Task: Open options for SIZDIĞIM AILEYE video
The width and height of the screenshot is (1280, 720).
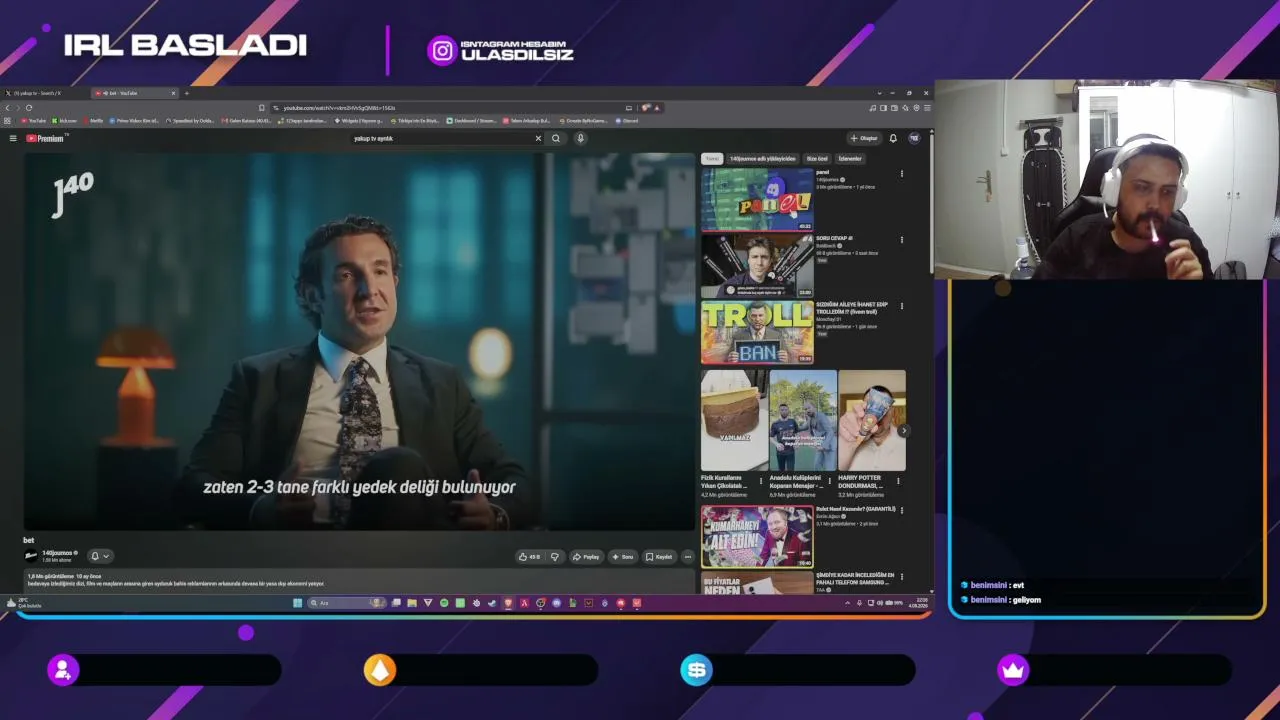Action: coord(901,306)
